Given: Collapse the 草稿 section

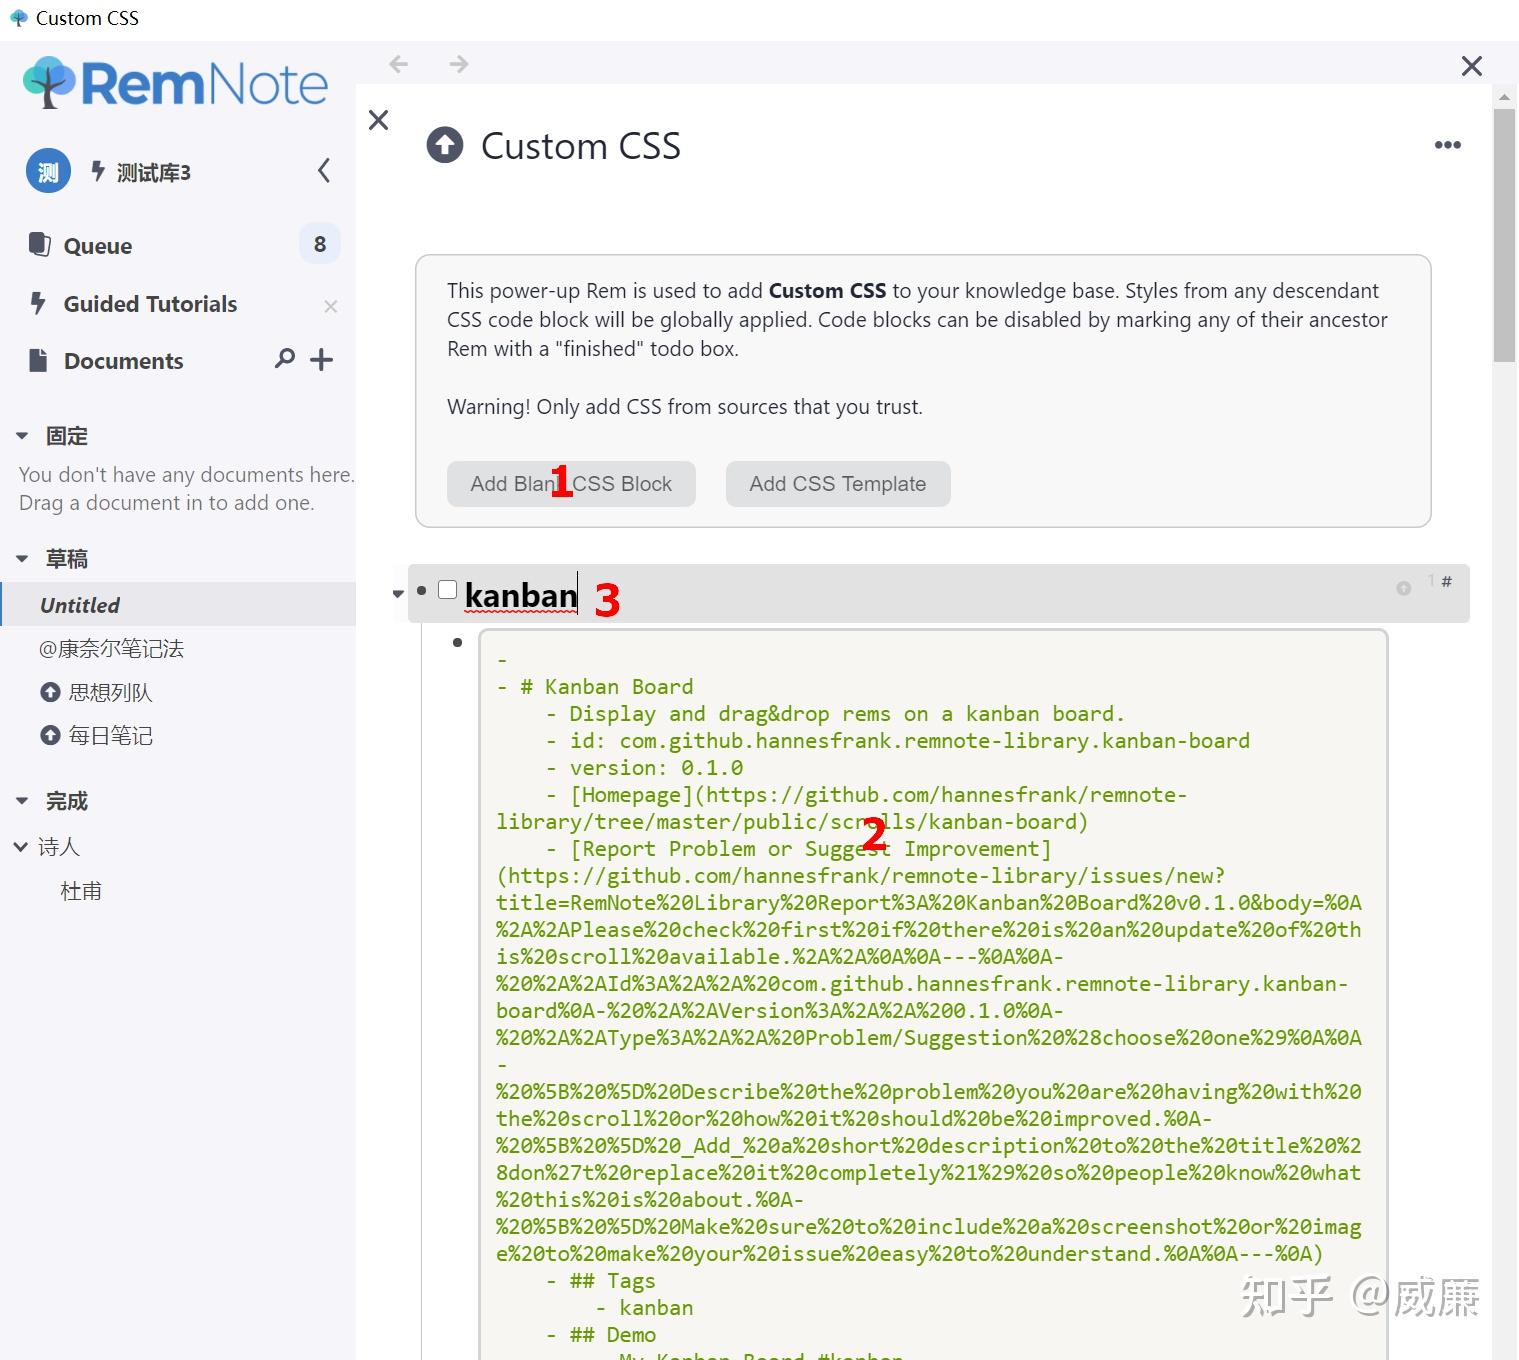Looking at the screenshot, I should pyautogui.click(x=22, y=557).
